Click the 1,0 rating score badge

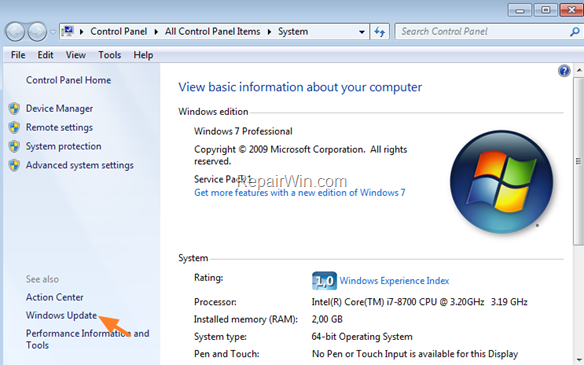coord(324,281)
